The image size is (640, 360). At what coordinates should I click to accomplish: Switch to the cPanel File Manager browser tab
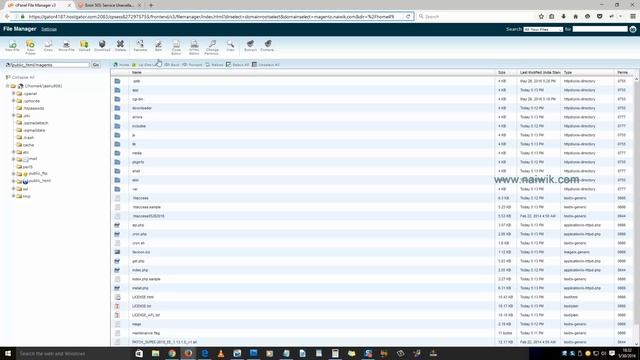click(38, 5)
